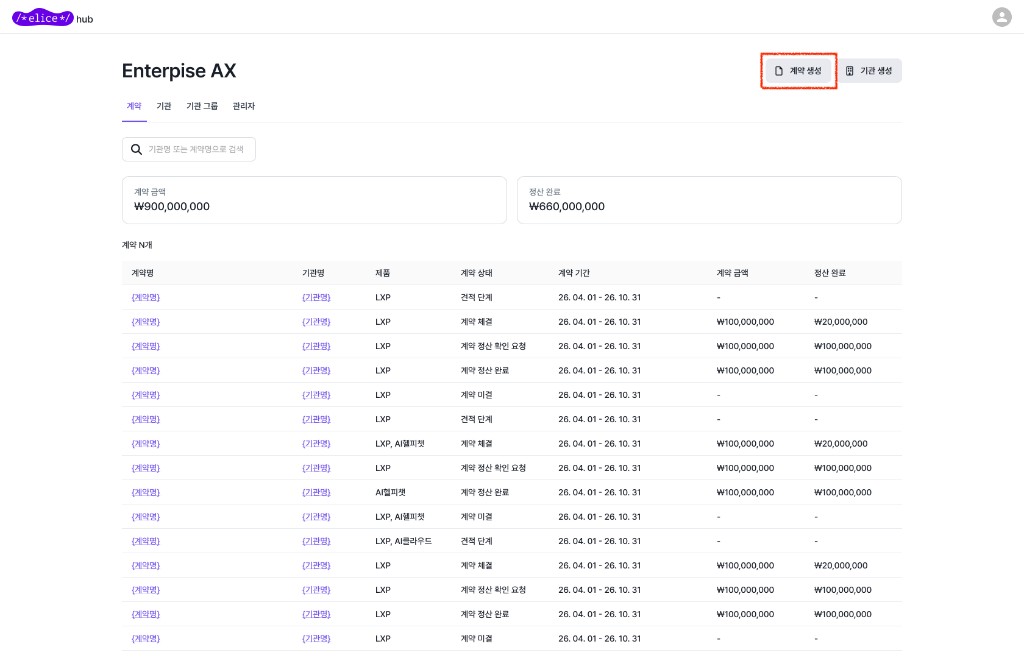Open {계약명} in the LXP, AI헬피챗 계약 미결 row
This screenshot has height=658, width=1024.
(146, 516)
